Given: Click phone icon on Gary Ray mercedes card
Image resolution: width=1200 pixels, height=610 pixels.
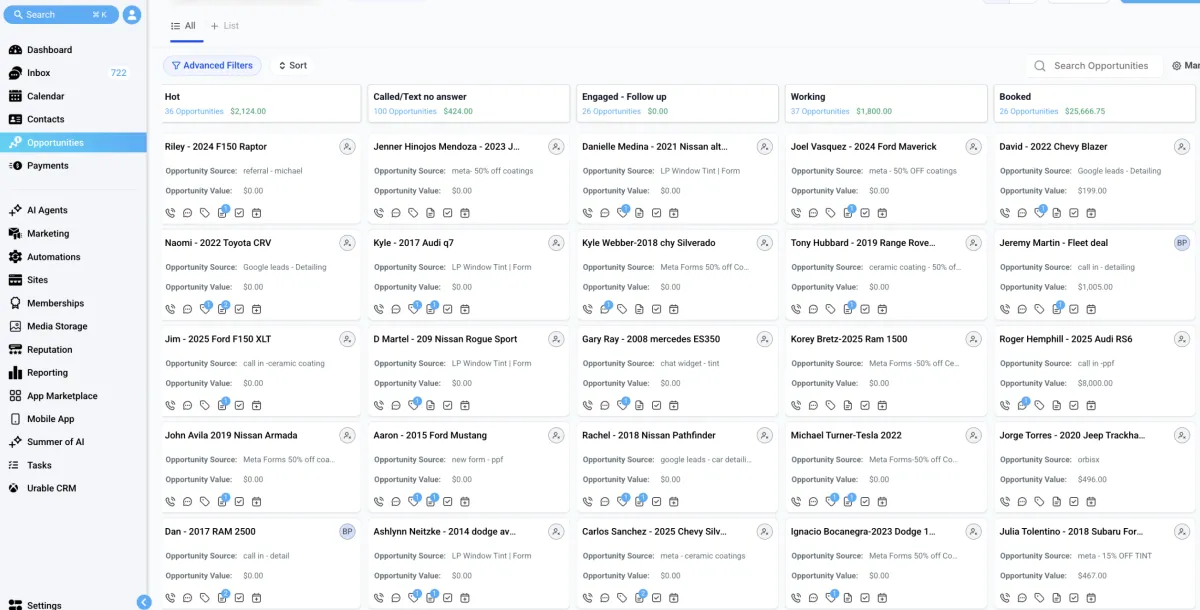Looking at the screenshot, I should (x=588, y=405).
